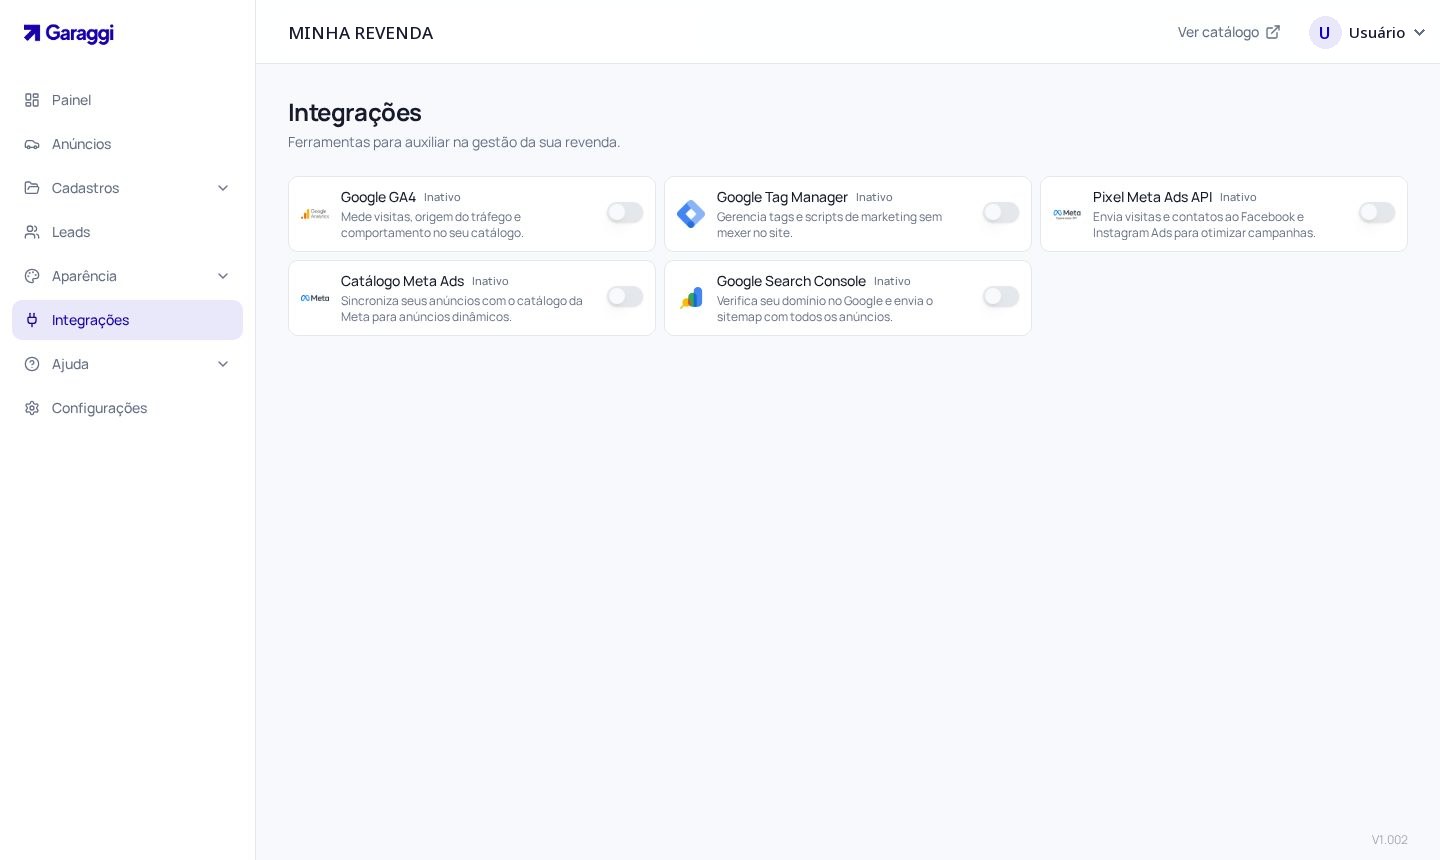Go to Painel in the sidebar
Viewport: 1440px width, 860px height.
pyautogui.click(x=127, y=100)
